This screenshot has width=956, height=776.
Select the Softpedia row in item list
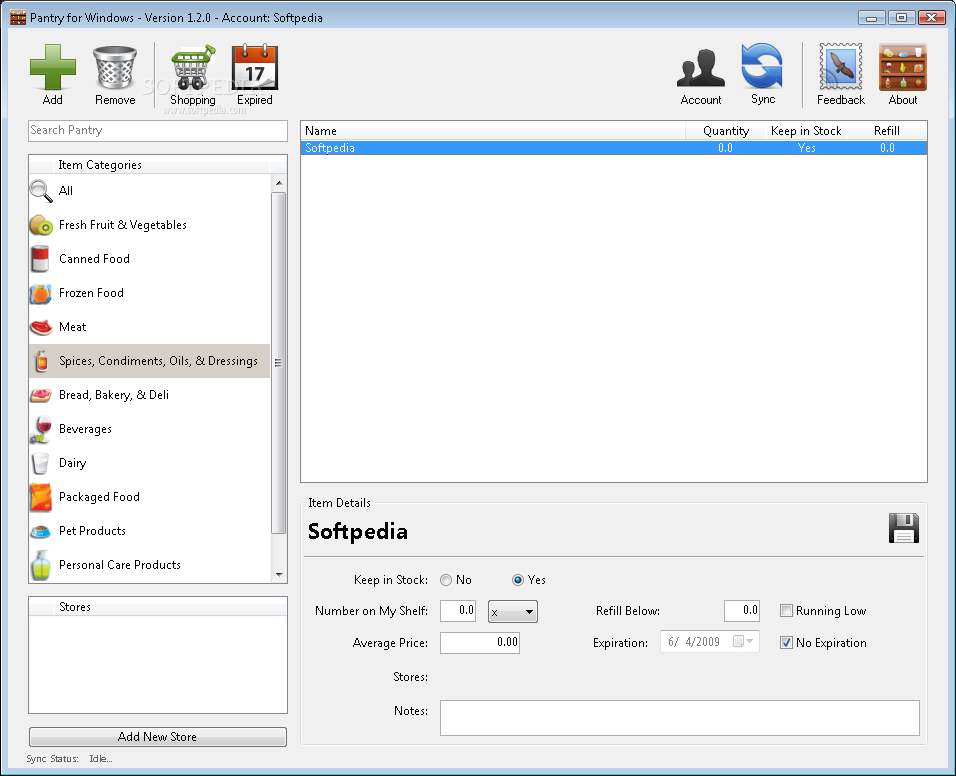(613, 148)
